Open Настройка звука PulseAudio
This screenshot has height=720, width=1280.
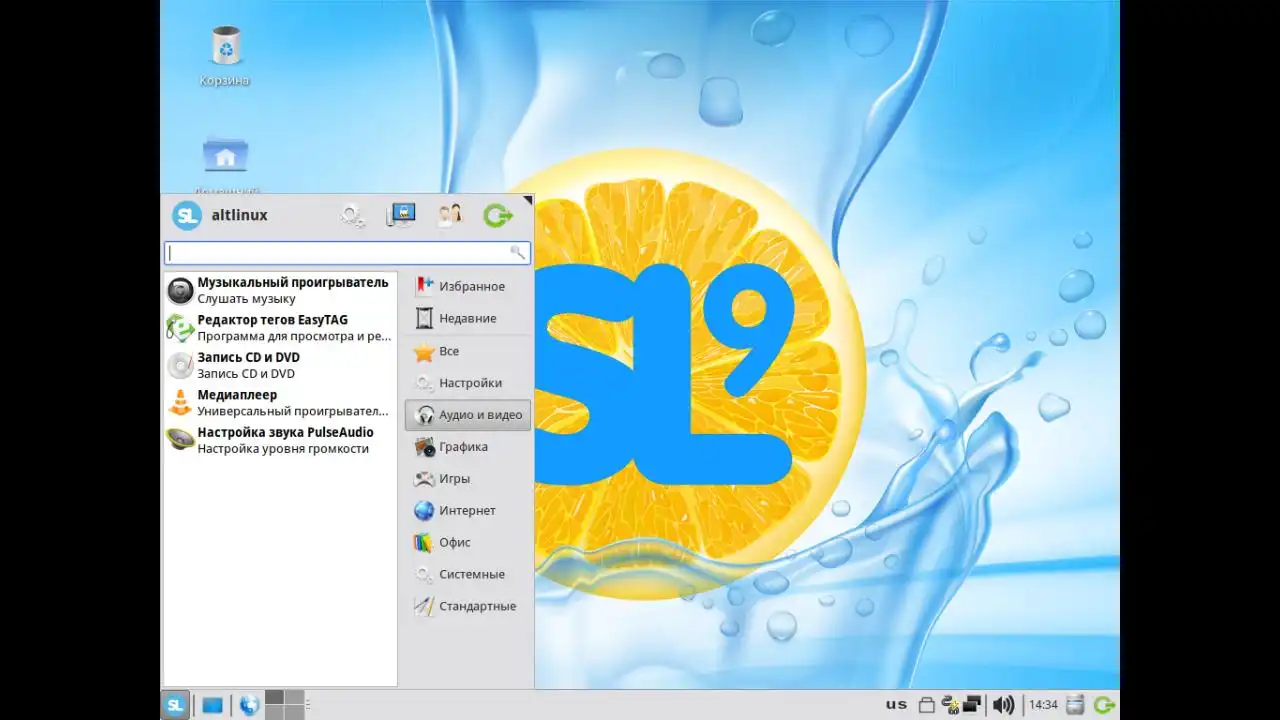coord(279,440)
